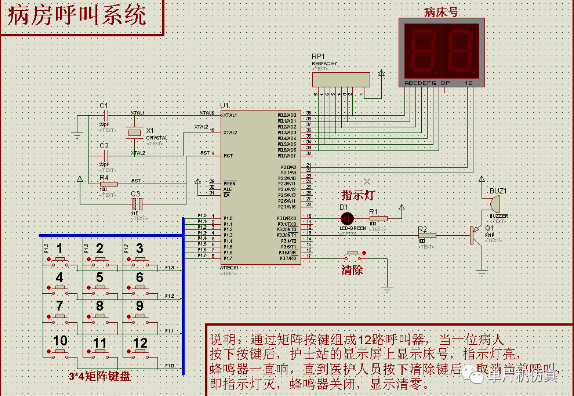Select capacitor C1 symbol

coord(104,116)
